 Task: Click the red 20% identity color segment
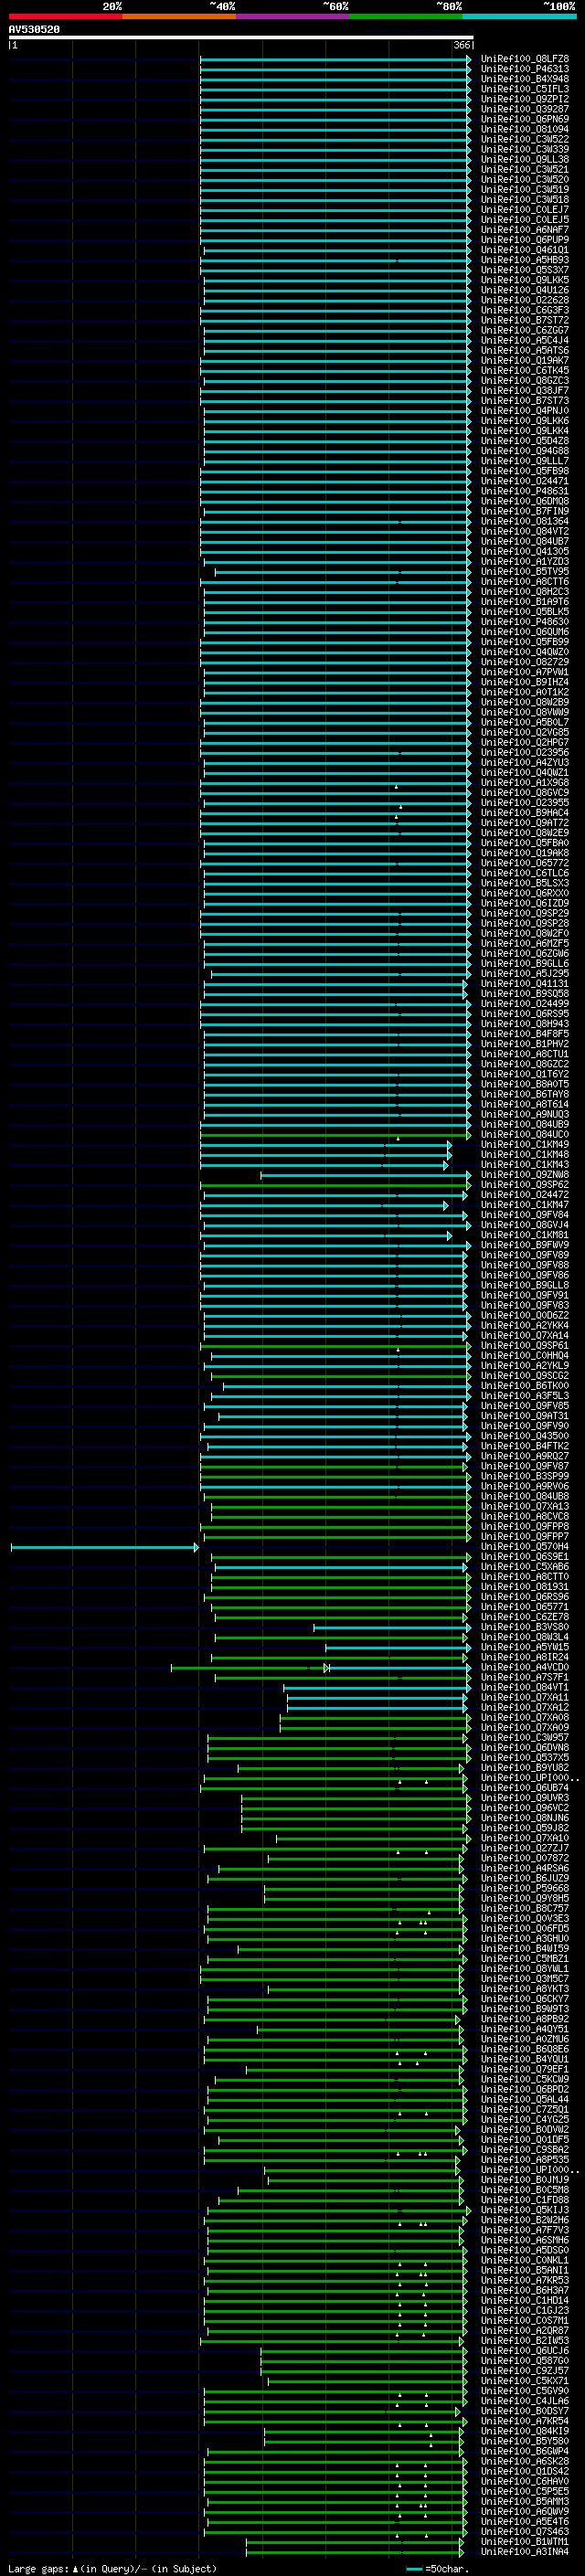[x=65, y=16]
